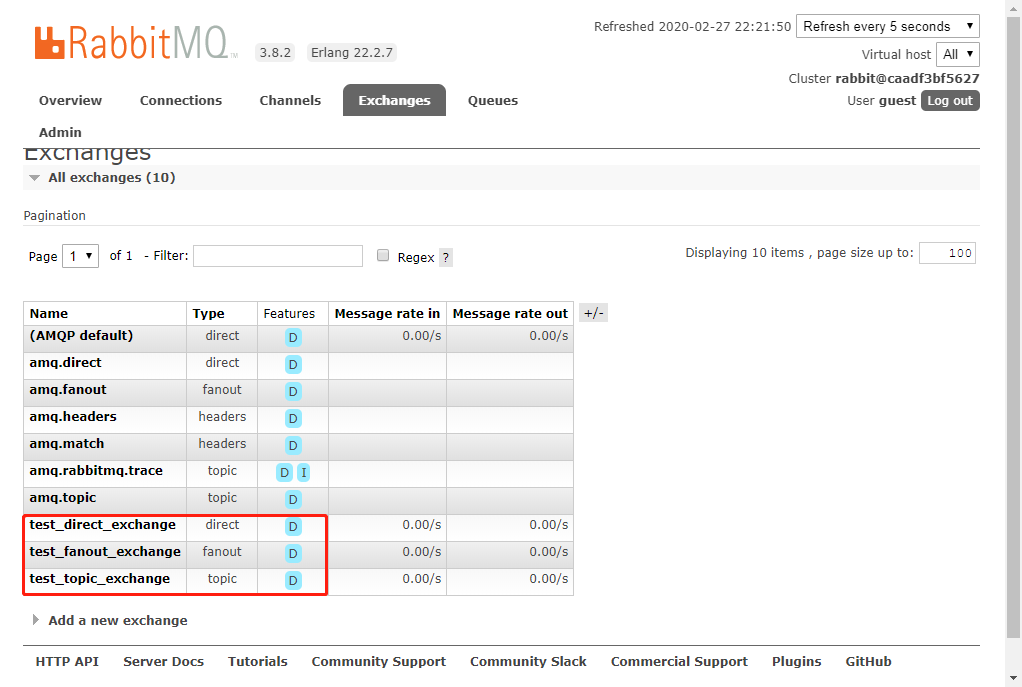Toggle the Regex filter checkbox
Viewport: 1022px width, 687px height.
tap(383, 256)
